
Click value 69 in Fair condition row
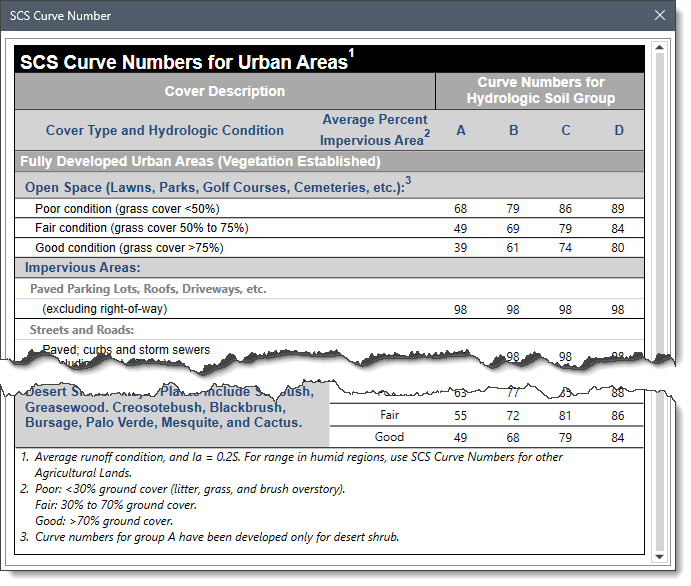pyautogui.click(x=513, y=229)
